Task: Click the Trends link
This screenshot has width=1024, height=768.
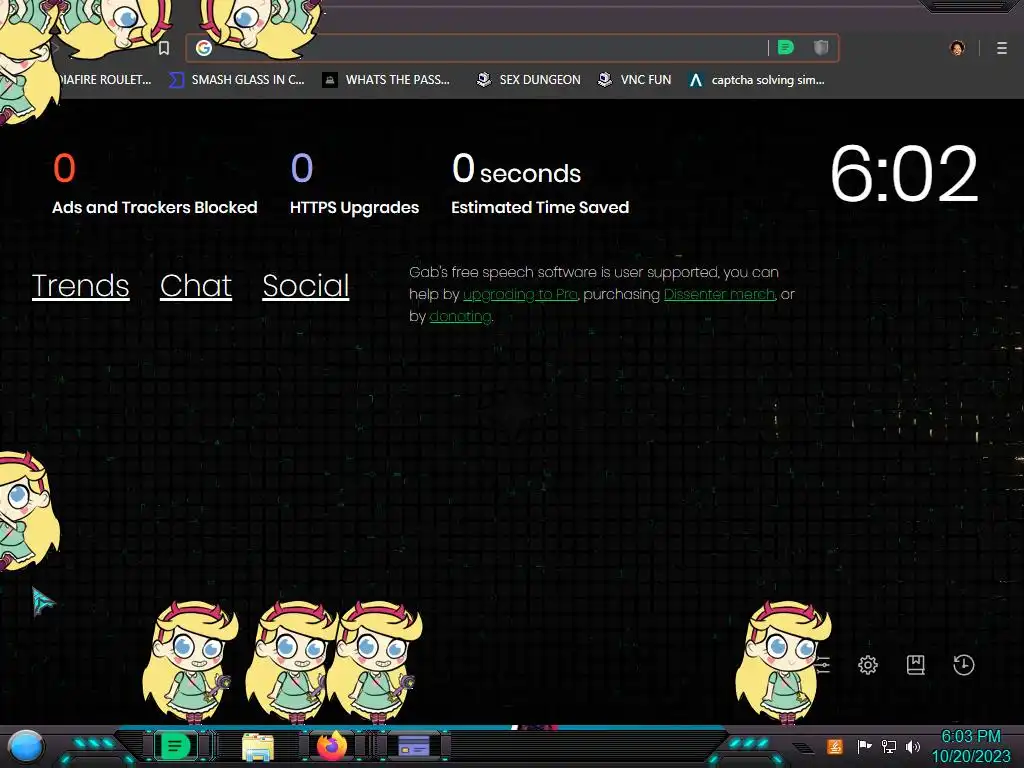Action: click(81, 285)
